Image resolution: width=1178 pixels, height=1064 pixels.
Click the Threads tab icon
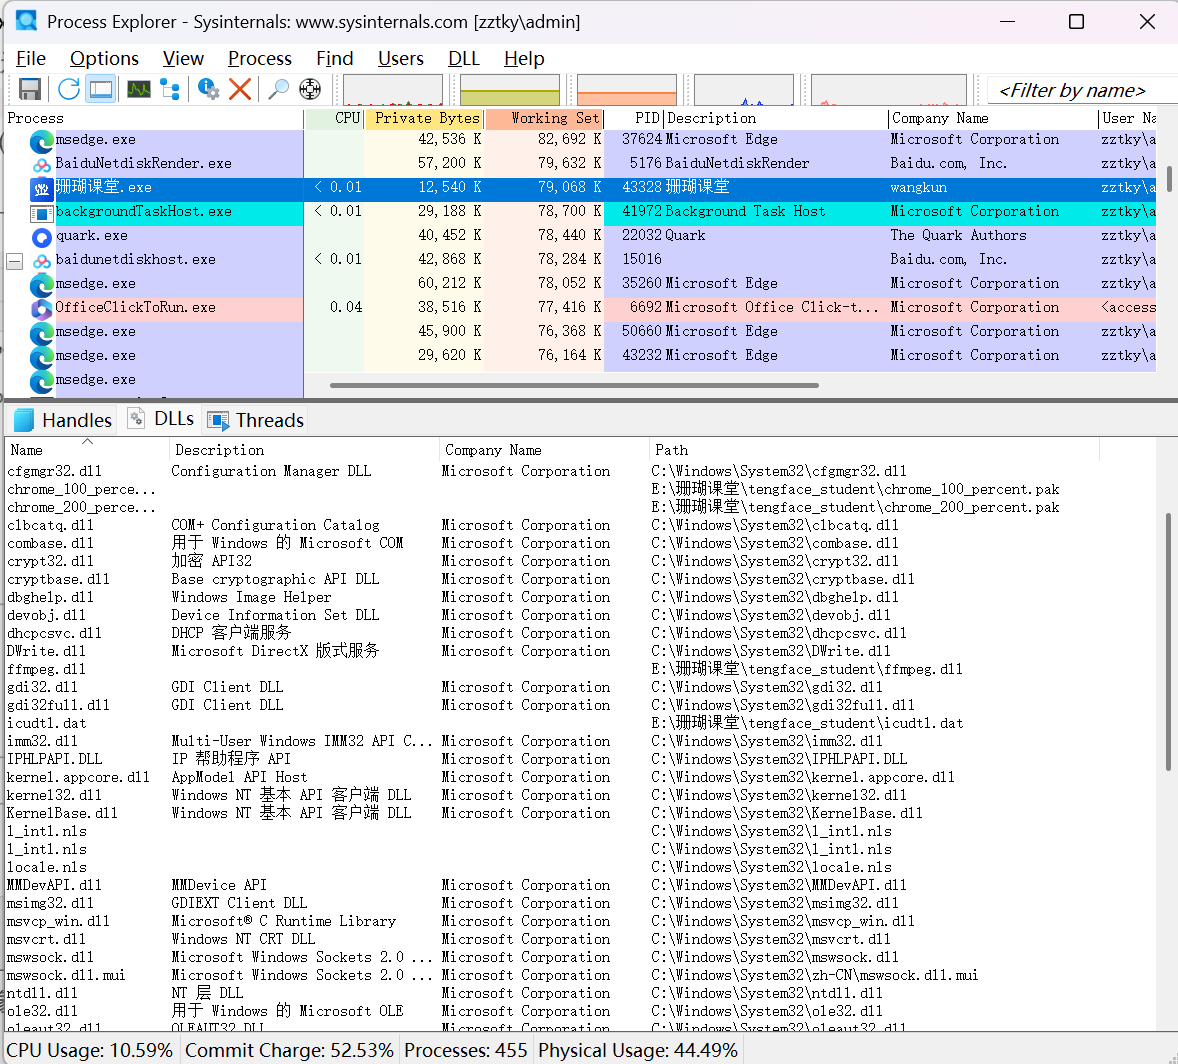tap(218, 421)
